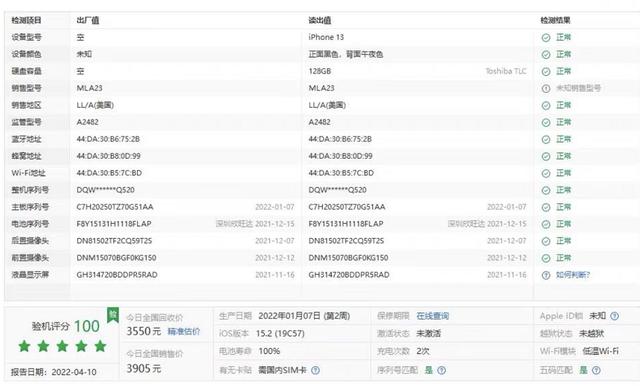Click the question icon in 液晶显示屏 row
Image resolution: width=640 pixels, height=386 pixels.
[x=546, y=275]
